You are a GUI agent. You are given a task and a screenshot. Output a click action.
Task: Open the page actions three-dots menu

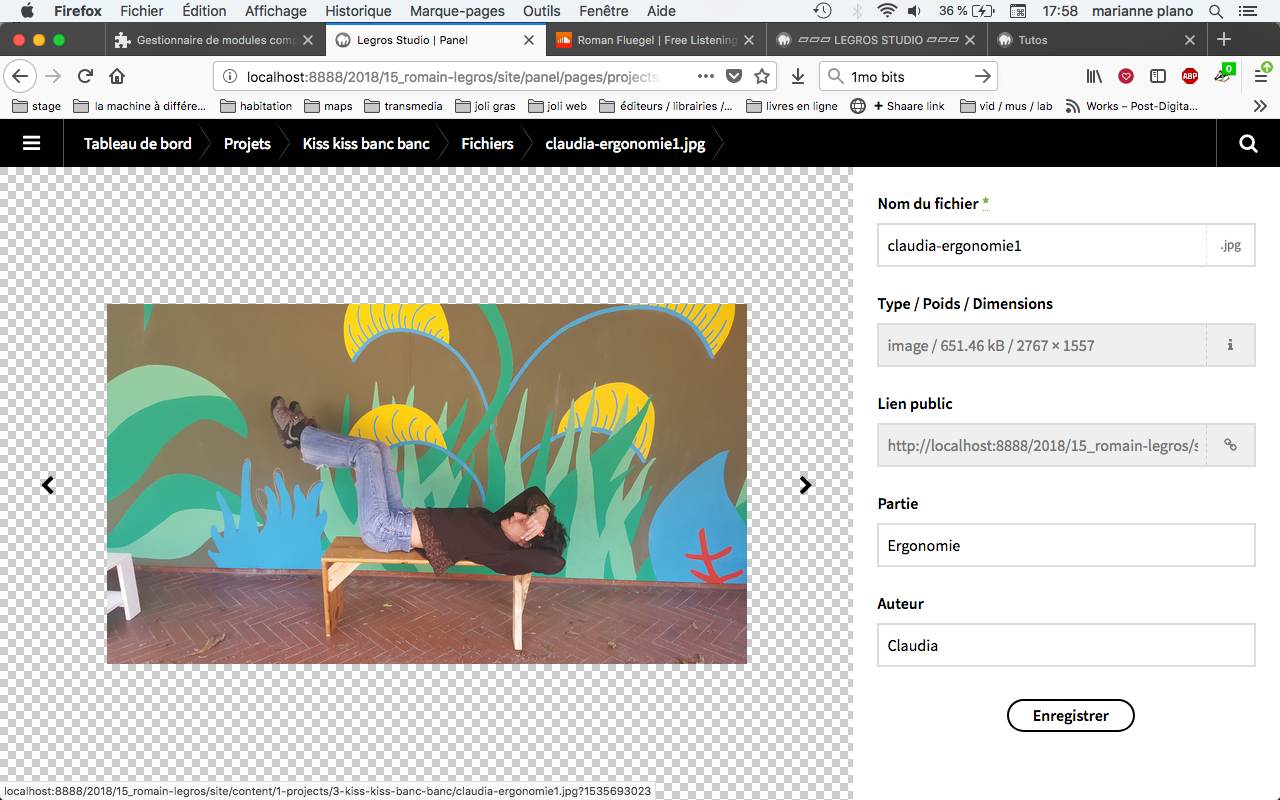[705, 77]
